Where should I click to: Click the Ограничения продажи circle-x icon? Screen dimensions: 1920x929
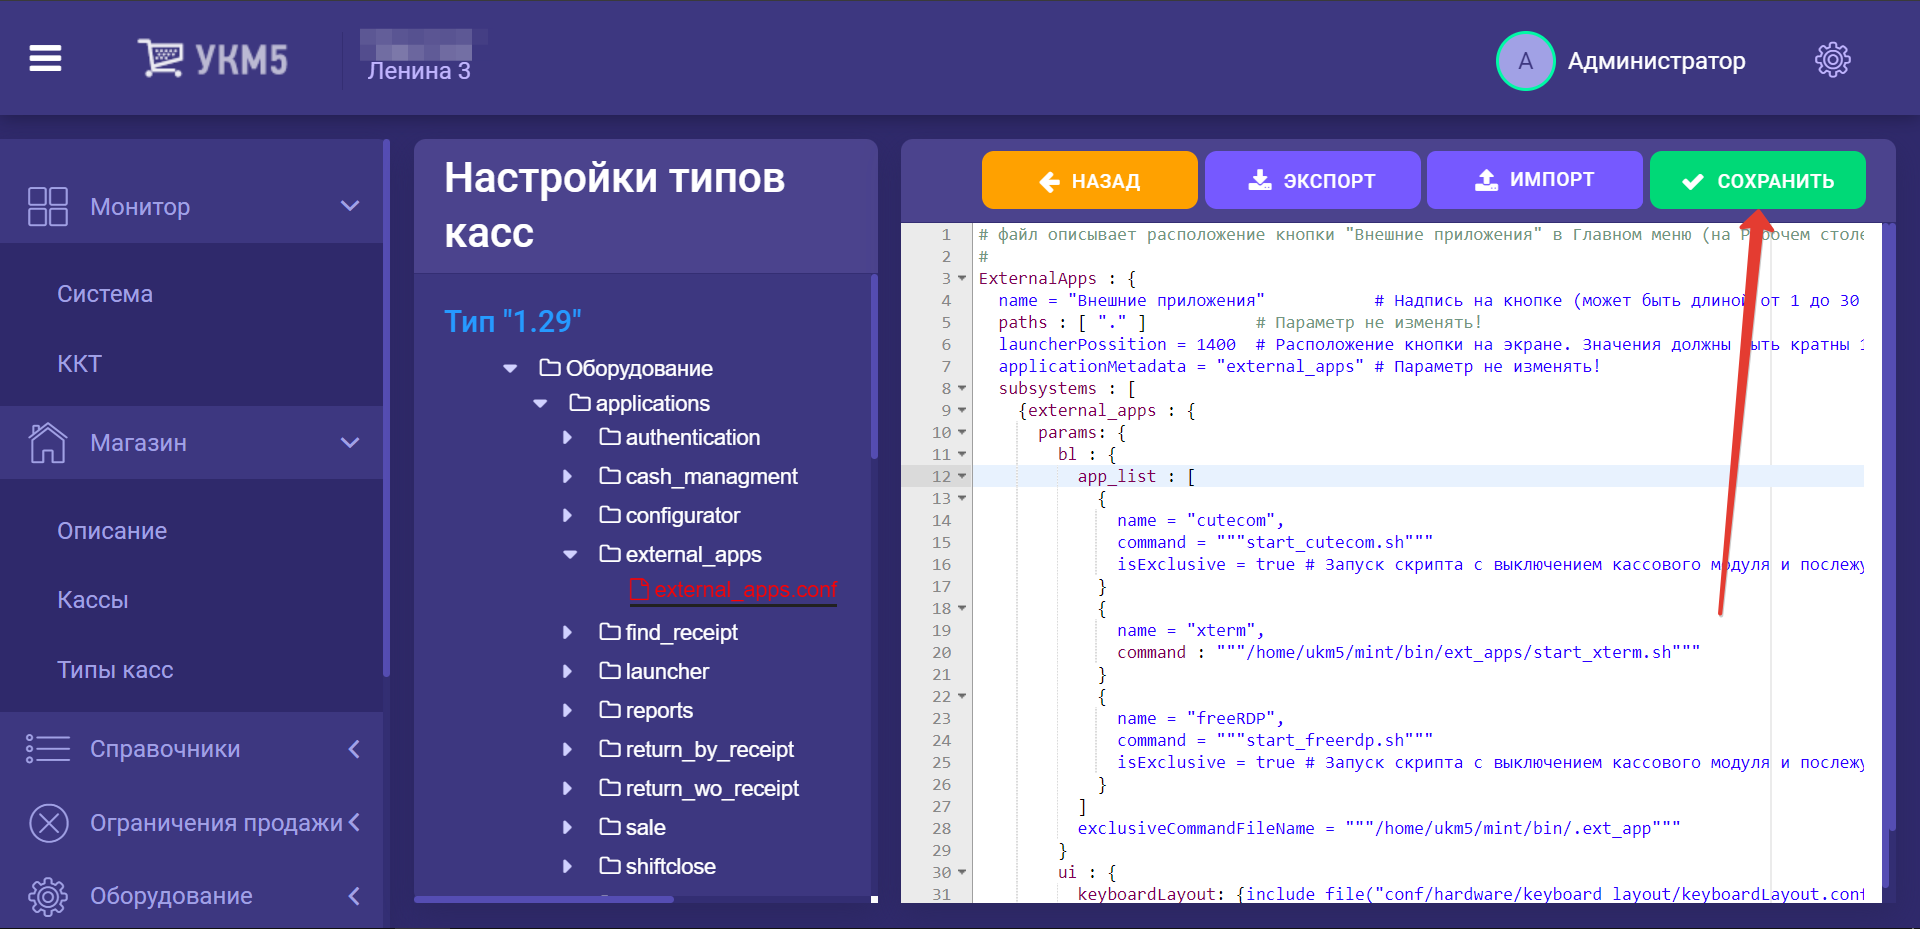(49, 823)
